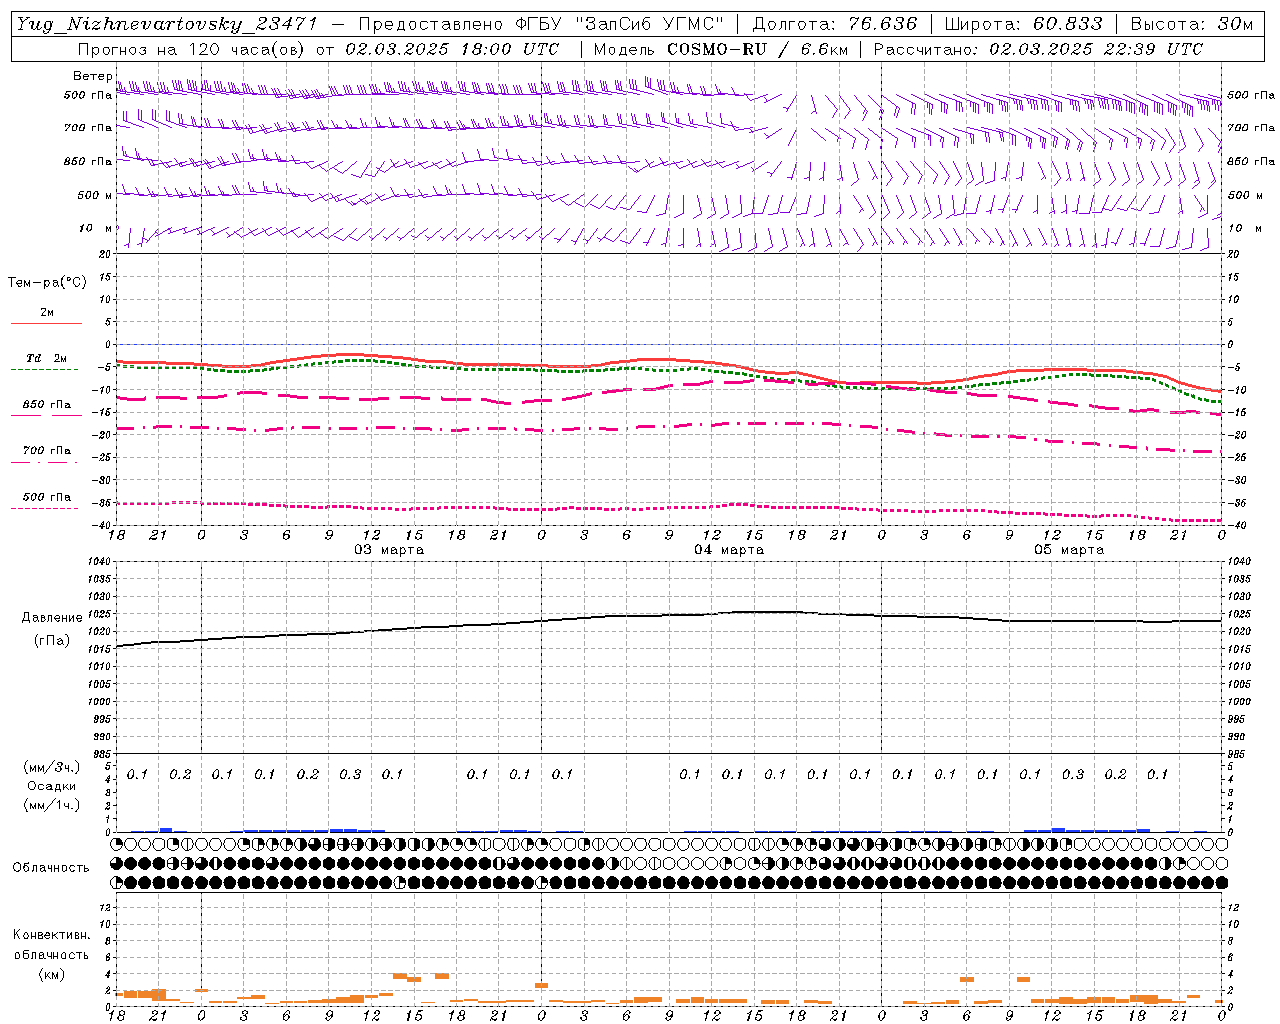Click the '04 марта' date label

pos(730,550)
